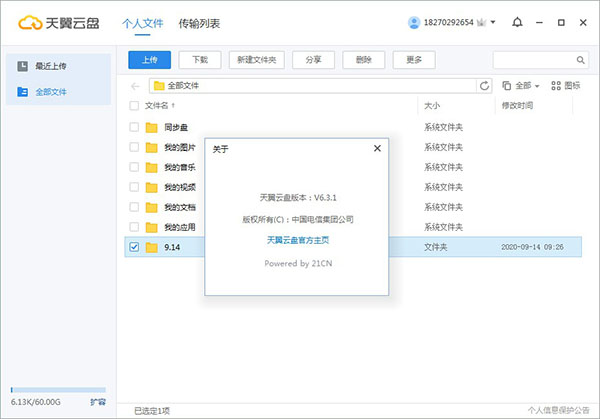Close the 关于 dialog

click(377, 148)
